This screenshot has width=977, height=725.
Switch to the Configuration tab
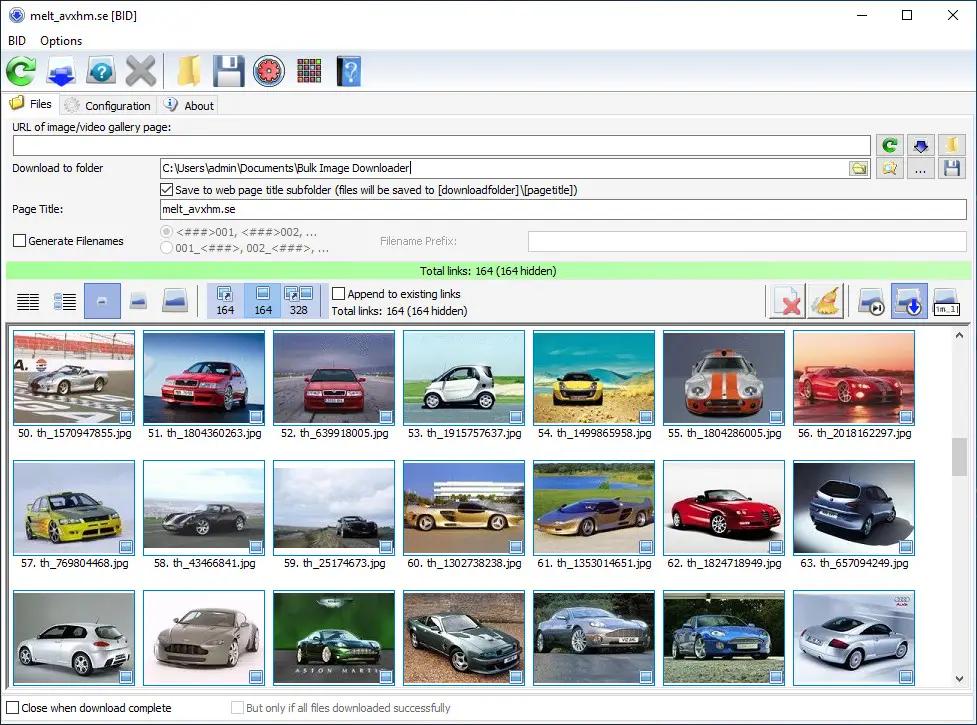click(x=107, y=105)
